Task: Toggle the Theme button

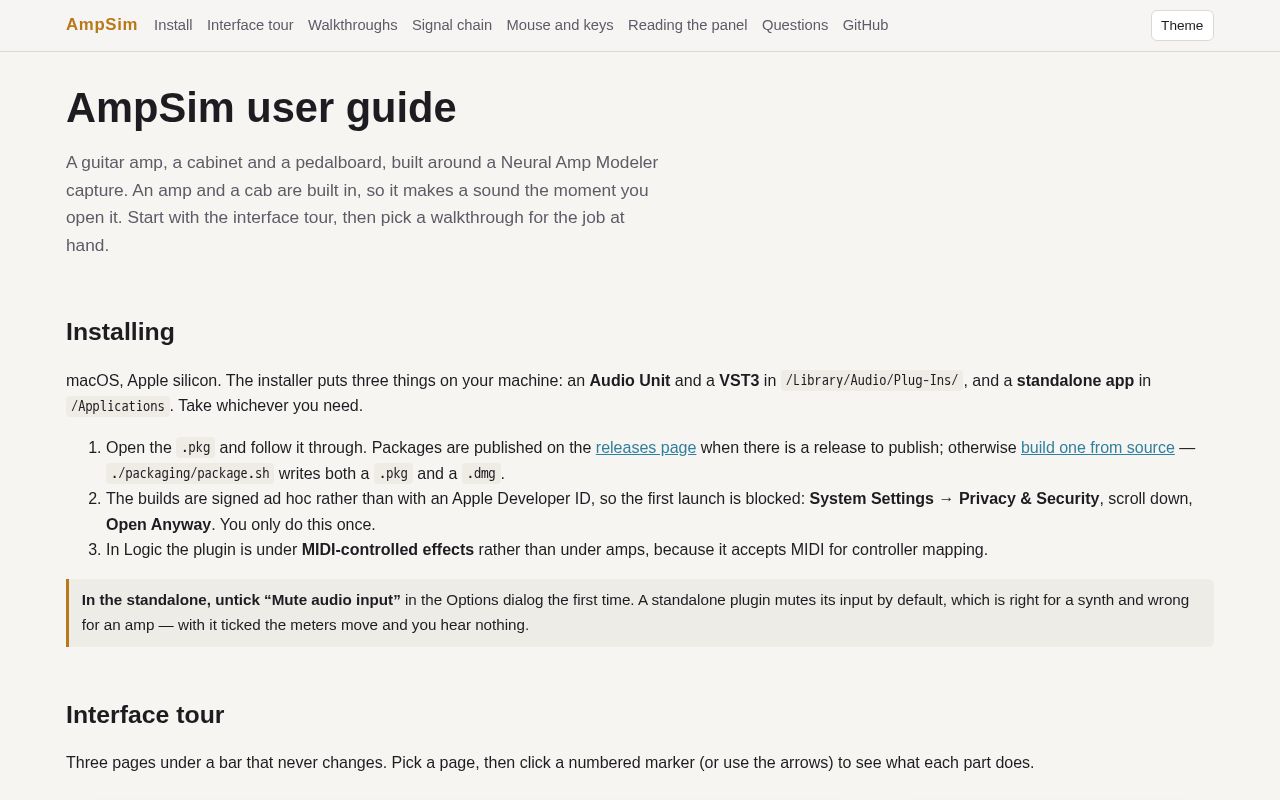Action: click(x=1182, y=25)
